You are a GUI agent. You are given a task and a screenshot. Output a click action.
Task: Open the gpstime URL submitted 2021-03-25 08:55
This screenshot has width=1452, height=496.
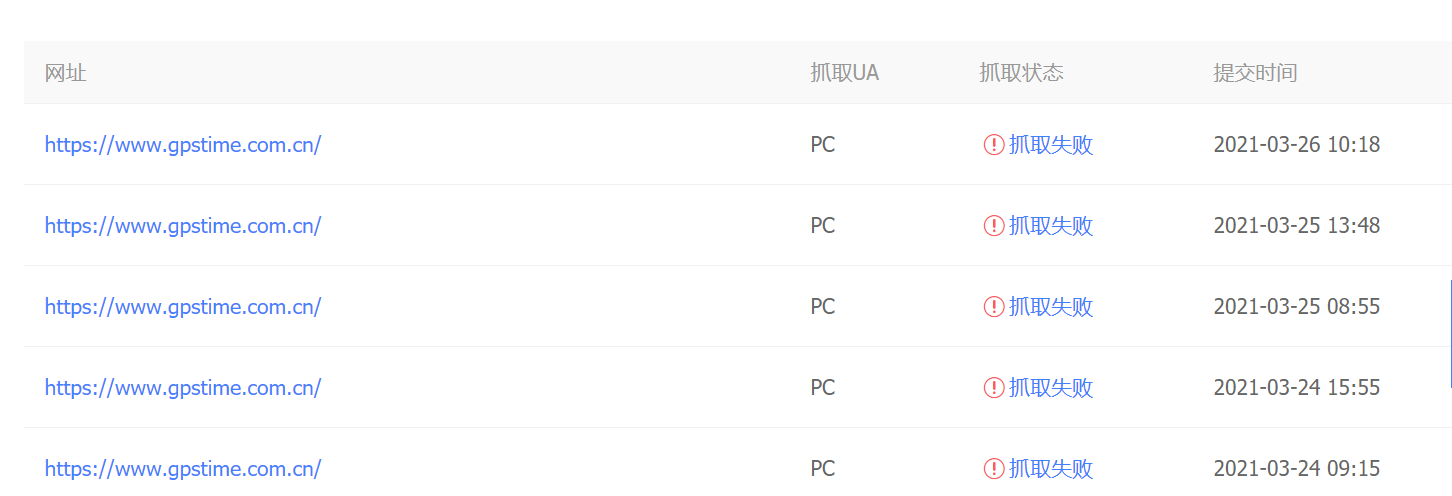[183, 307]
